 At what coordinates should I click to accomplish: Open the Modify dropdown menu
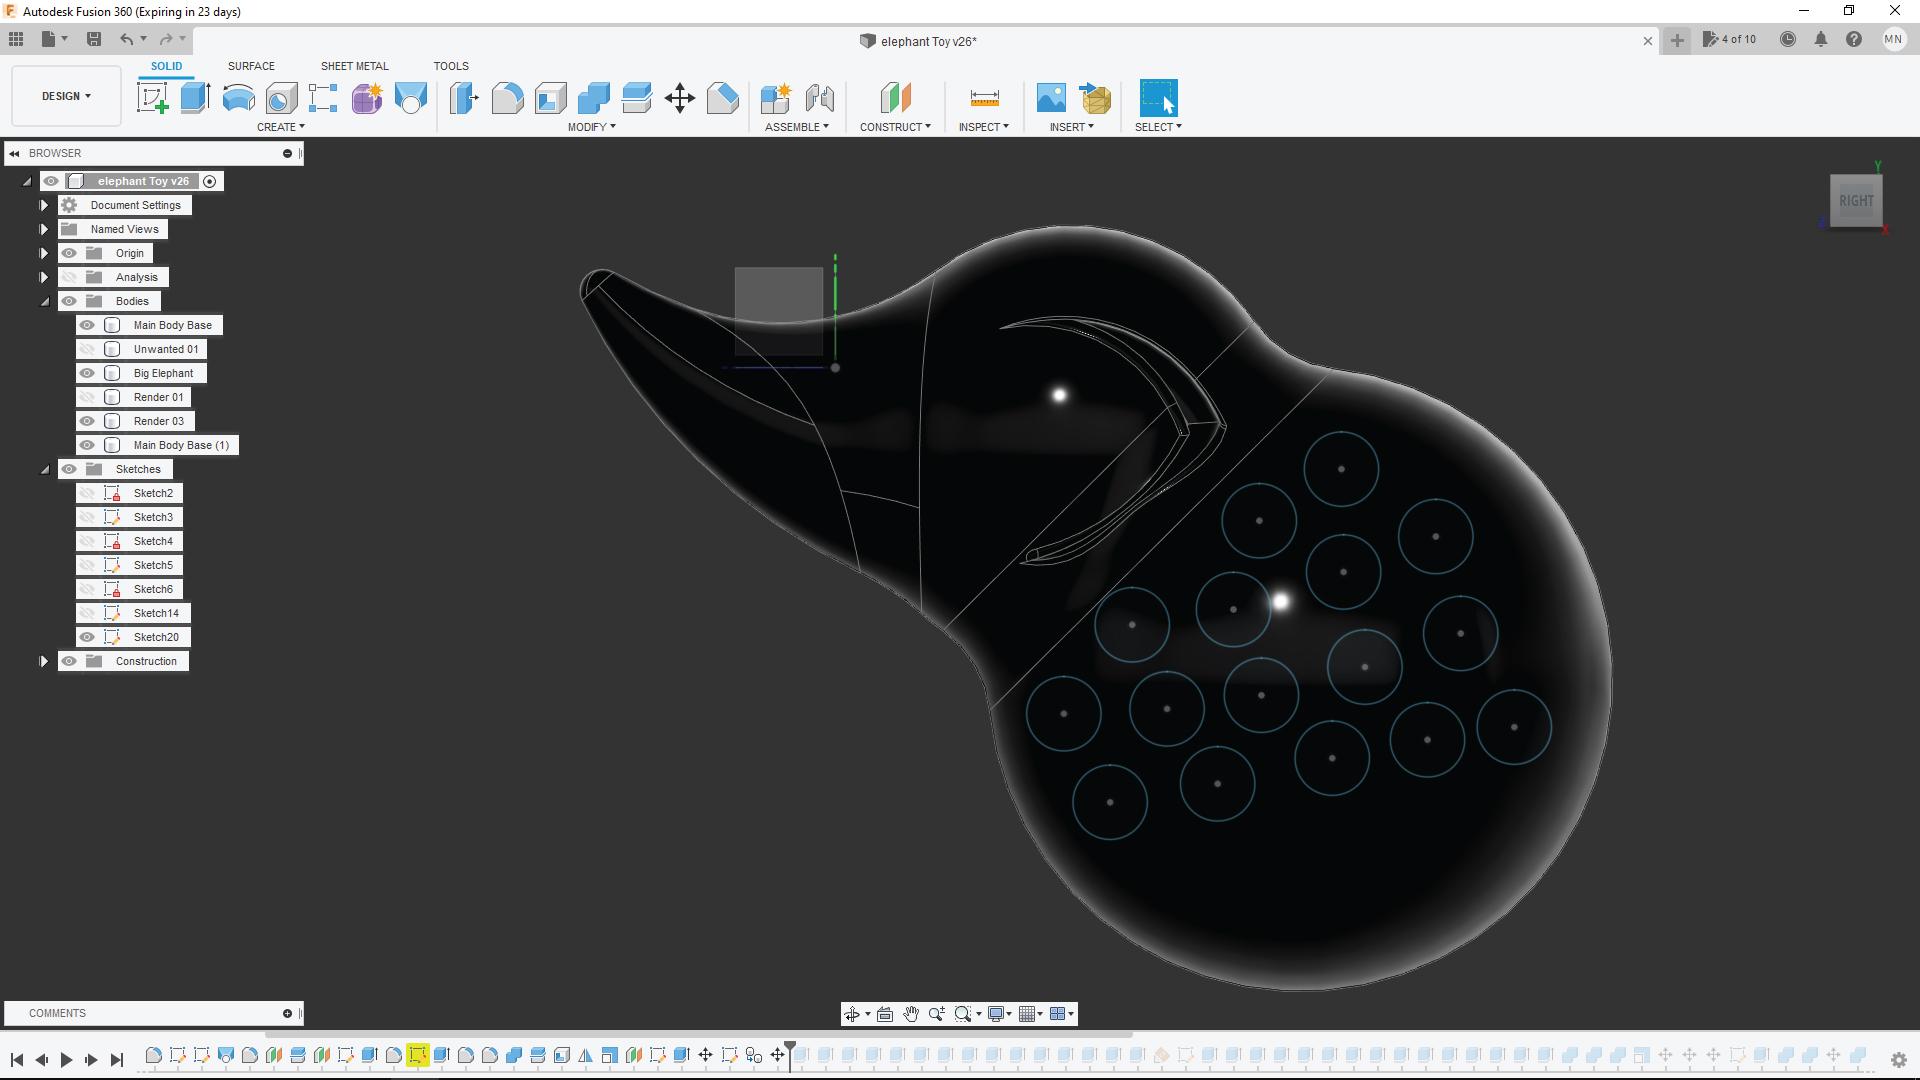click(x=591, y=127)
